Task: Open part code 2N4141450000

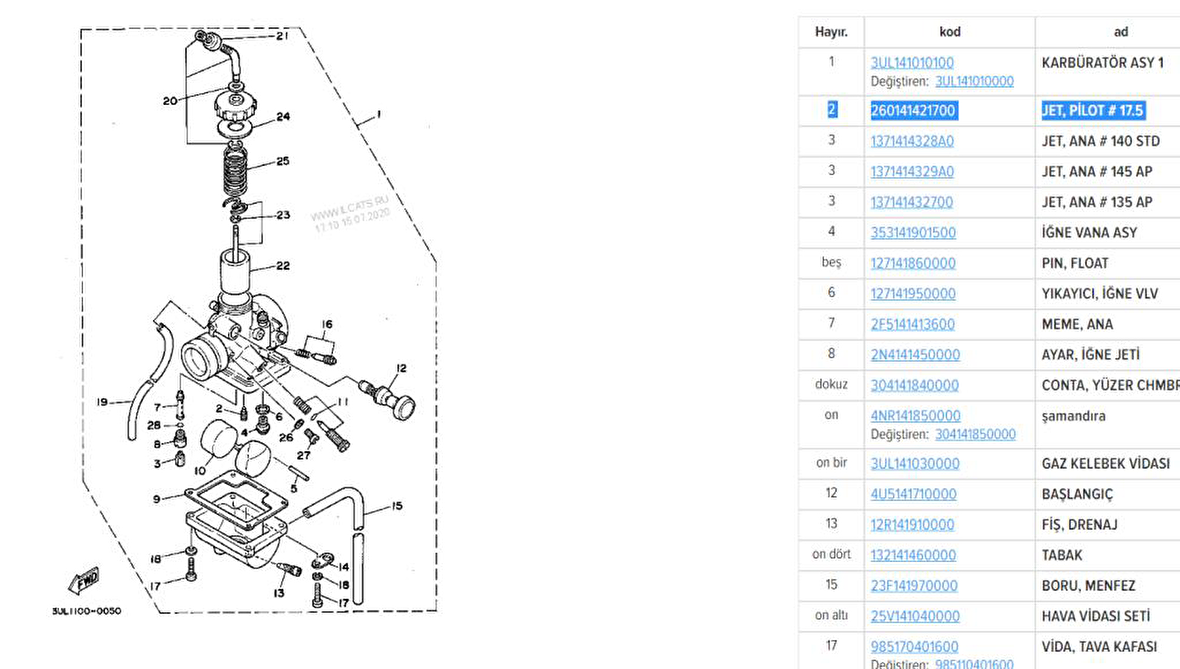Action: 915,354
